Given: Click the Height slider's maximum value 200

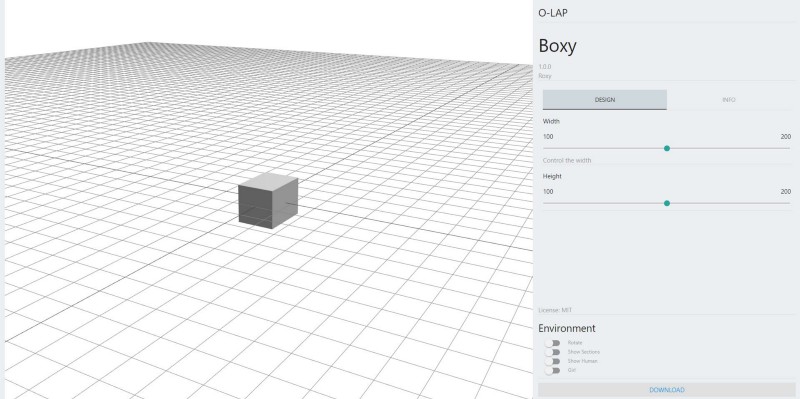Looking at the screenshot, I should point(785,192).
